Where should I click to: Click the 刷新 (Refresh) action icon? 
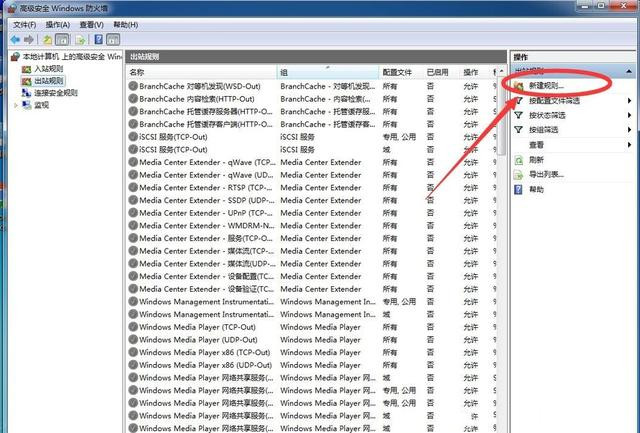point(519,159)
